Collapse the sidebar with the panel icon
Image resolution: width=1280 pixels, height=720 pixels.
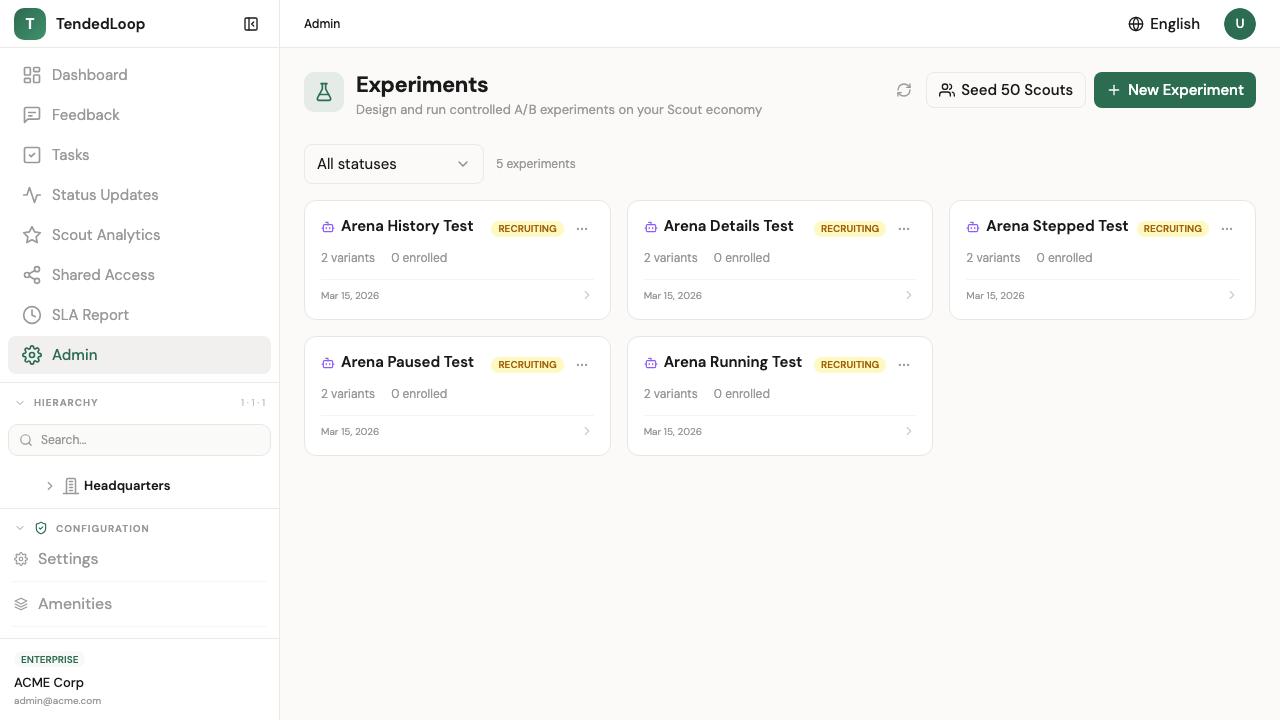pos(251,24)
